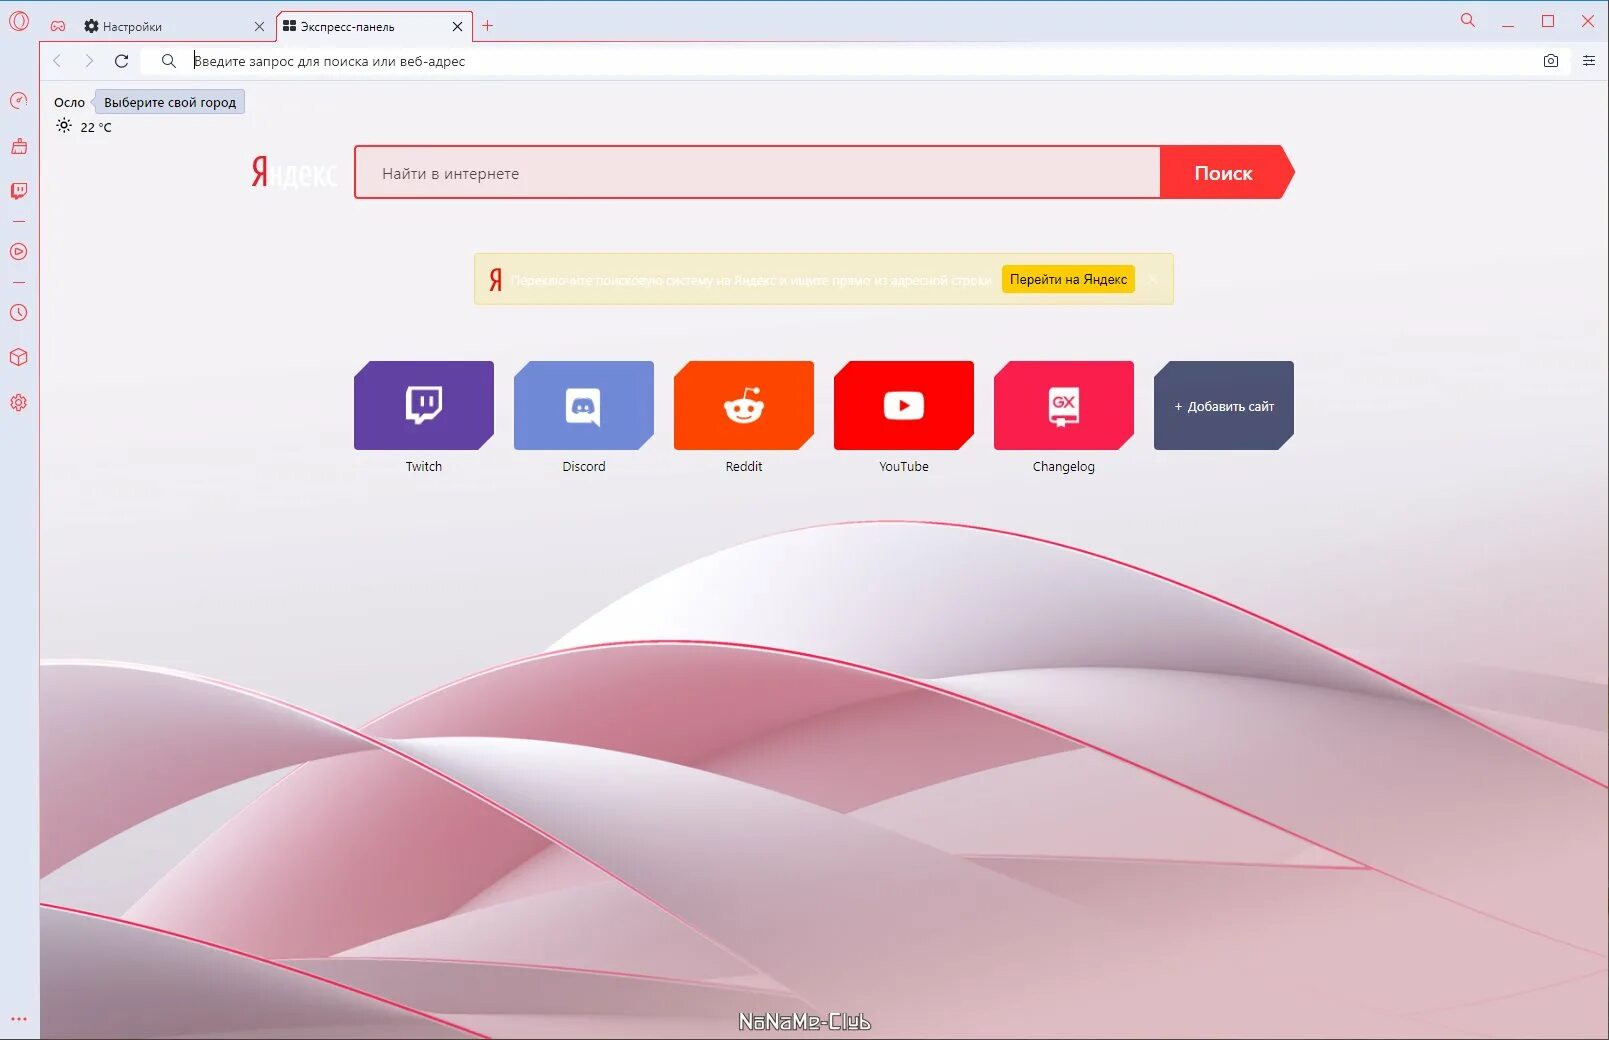
Task: Click the Осло city weather label
Action: (69, 102)
